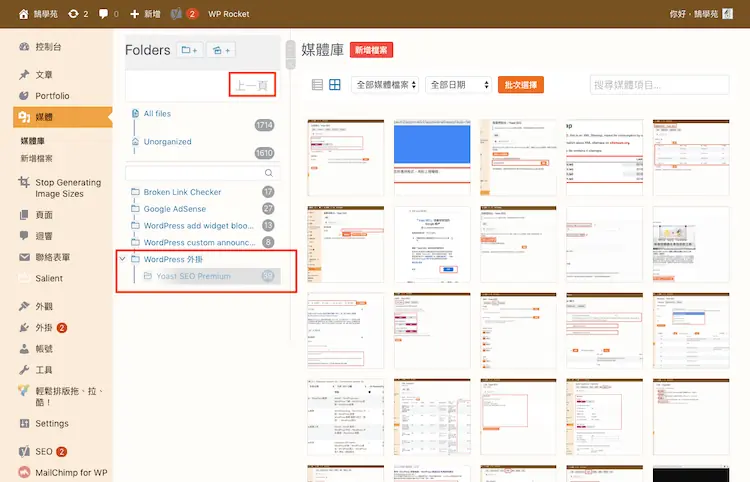Open 全部媒體檔案 dropdown

tap(385, 85)
